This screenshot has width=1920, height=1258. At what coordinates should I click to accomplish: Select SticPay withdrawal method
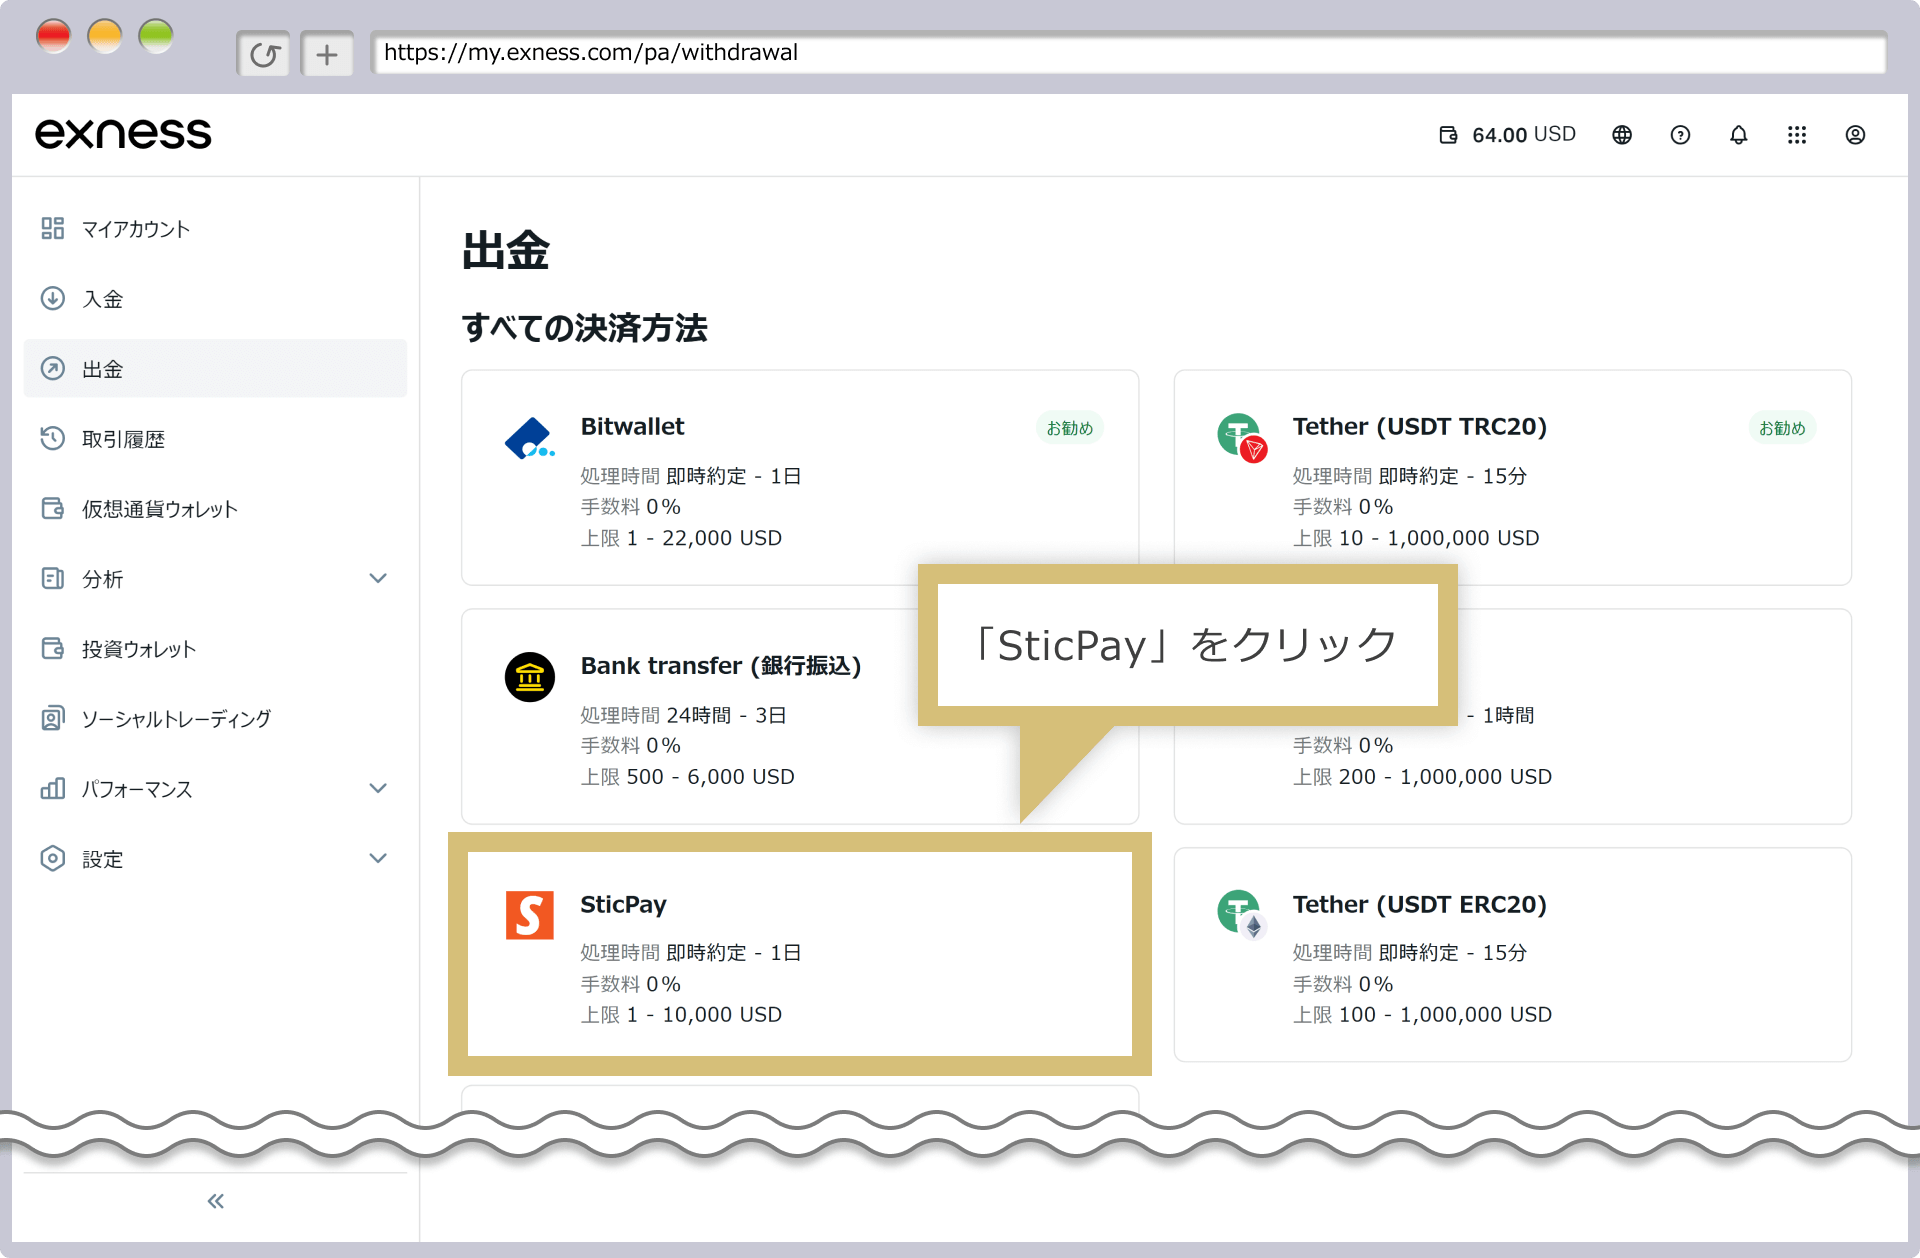pyautogui.click(x=800, y=954)
